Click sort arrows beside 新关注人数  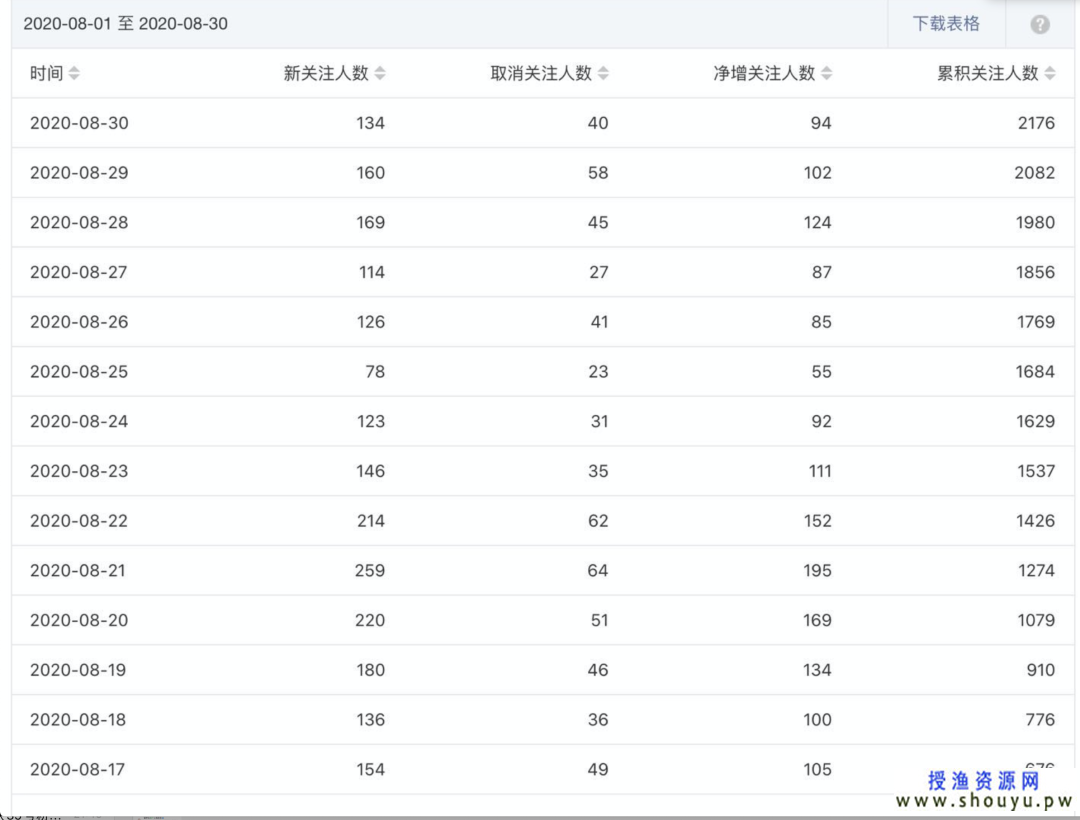[380, 73]
